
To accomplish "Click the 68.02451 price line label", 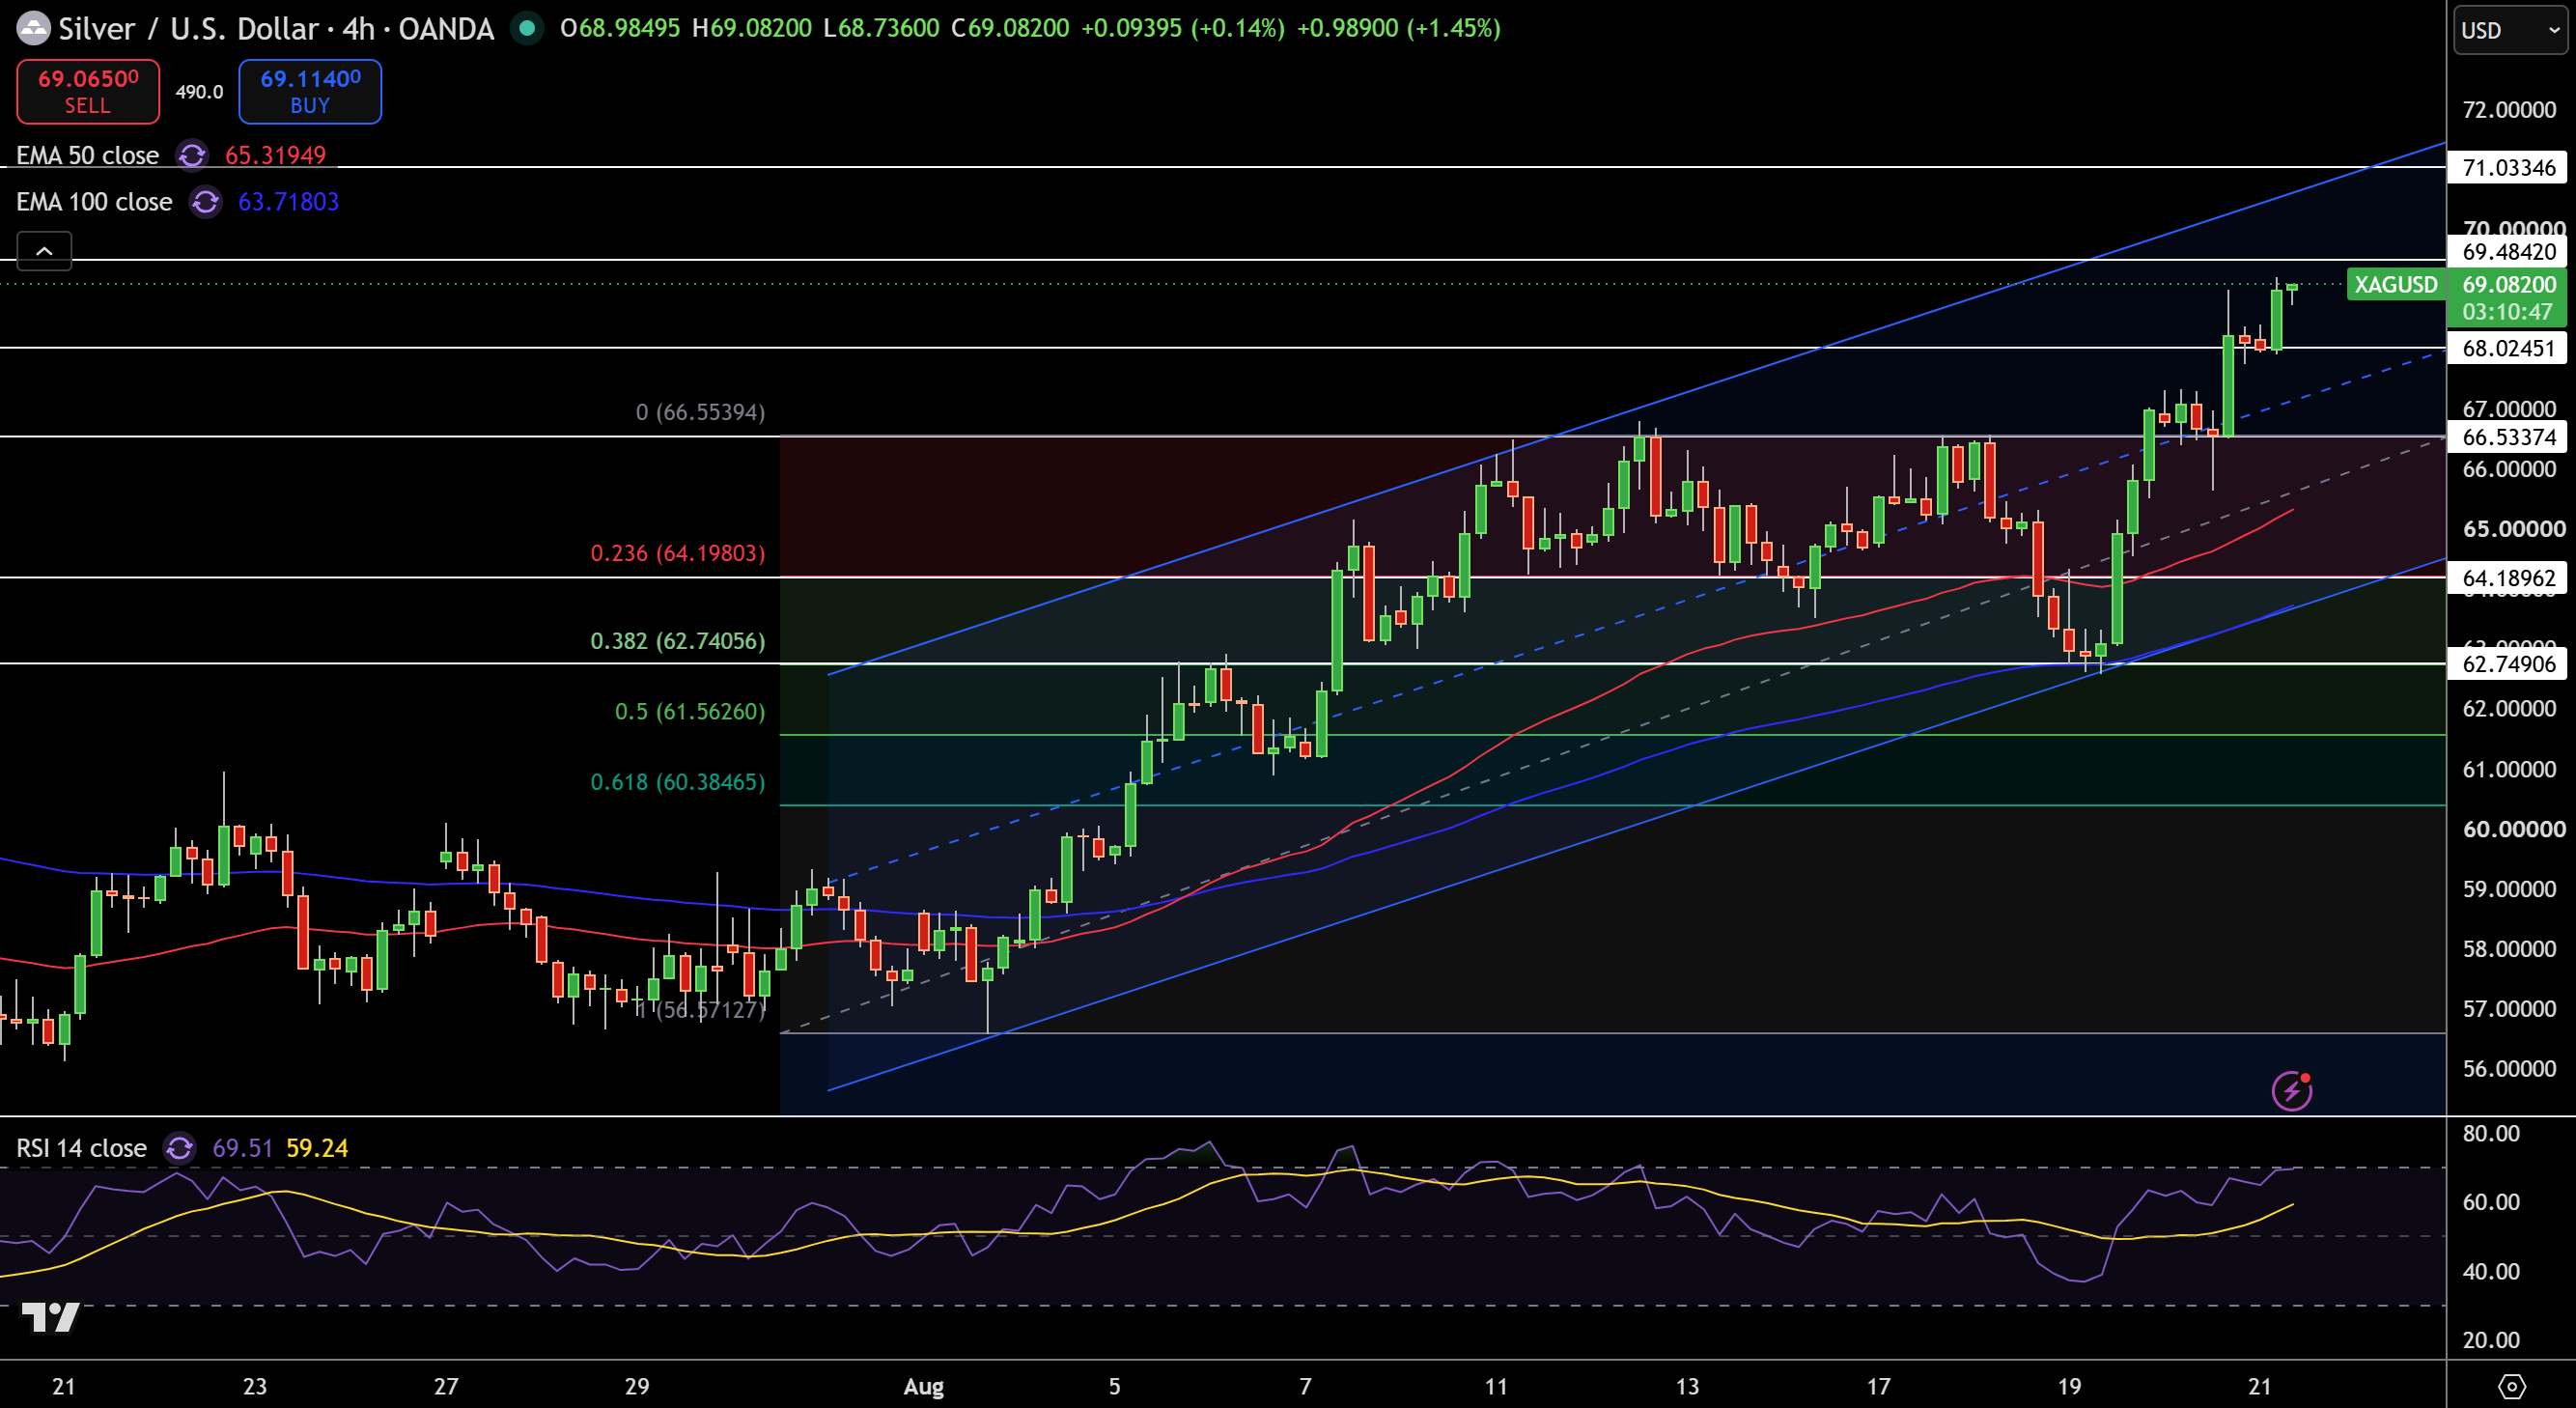I will point(2508,348).
